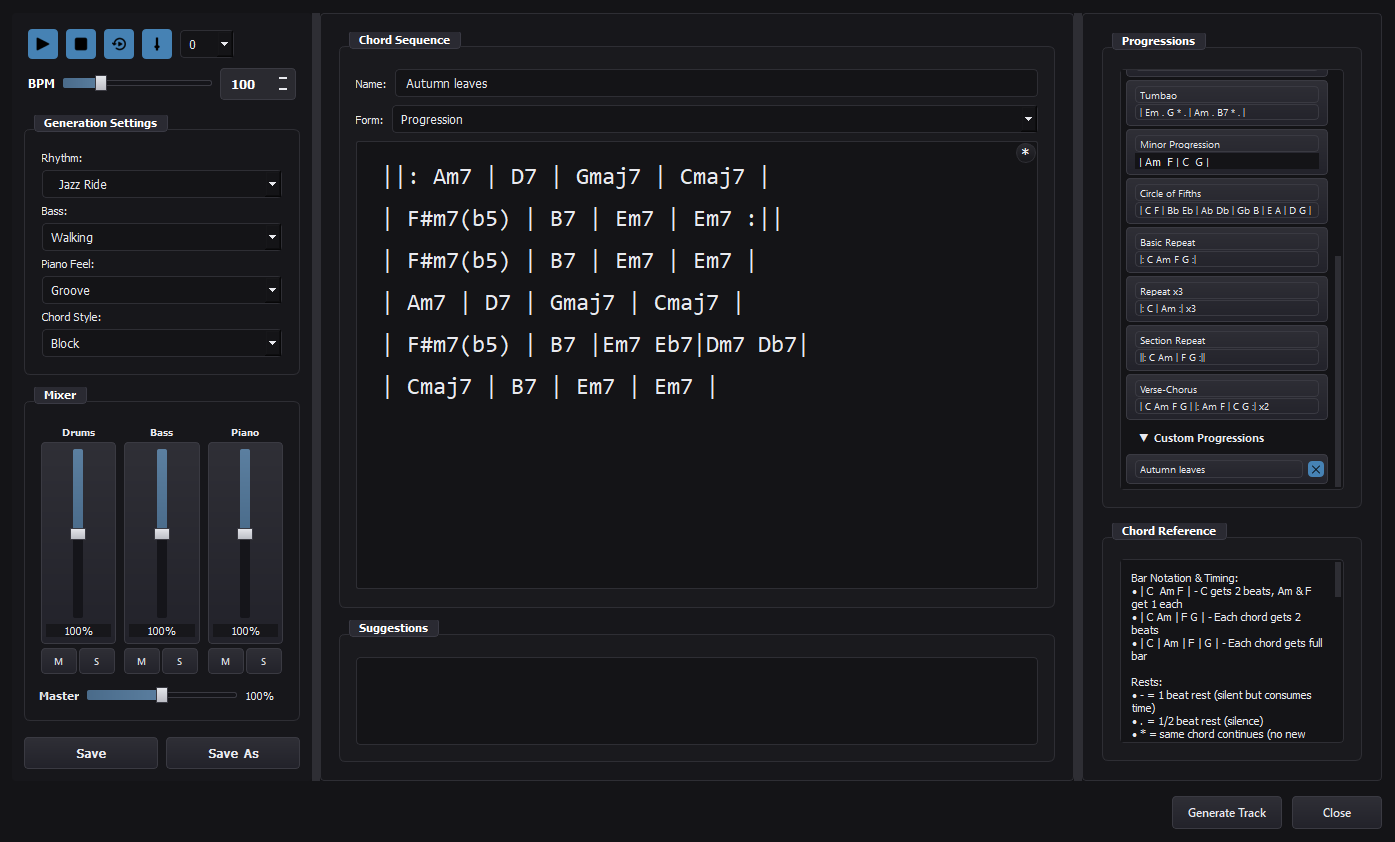Open the Rhythm dropdown showing Jazz Ride
1395x842 pixels.
coord(161,184)
